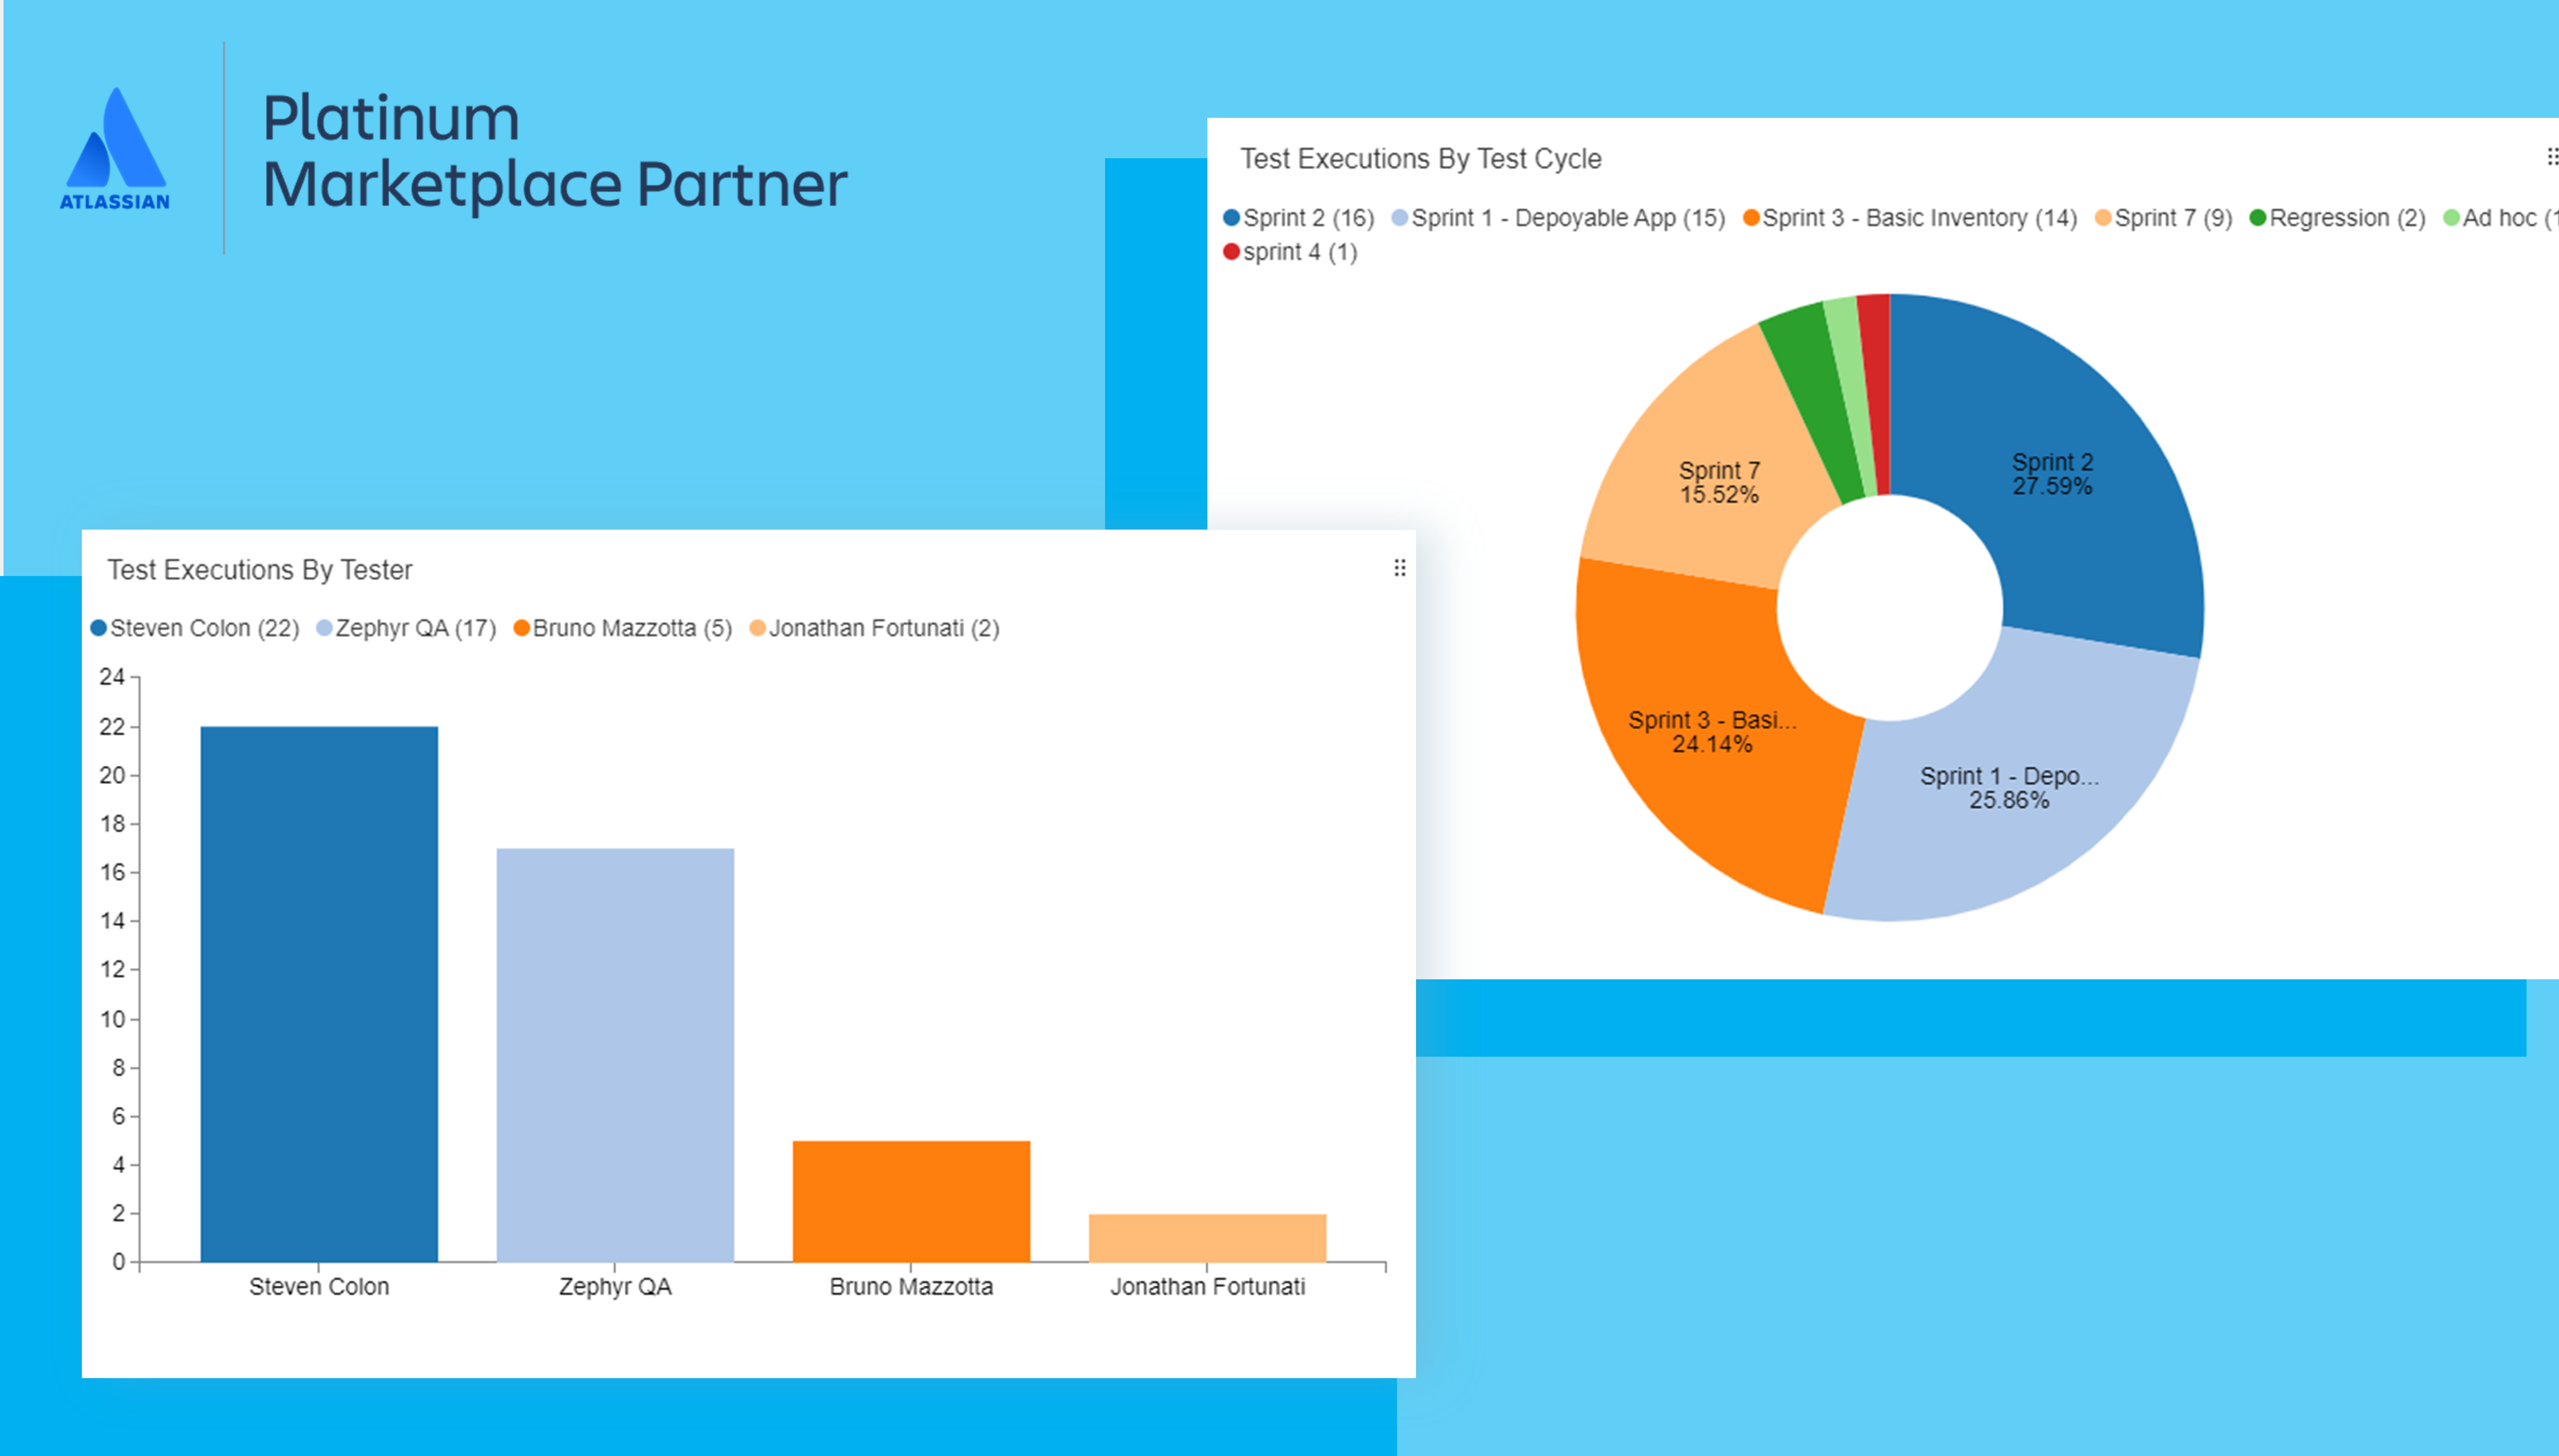Click Regression (2) legend item

pos(2337,218)
